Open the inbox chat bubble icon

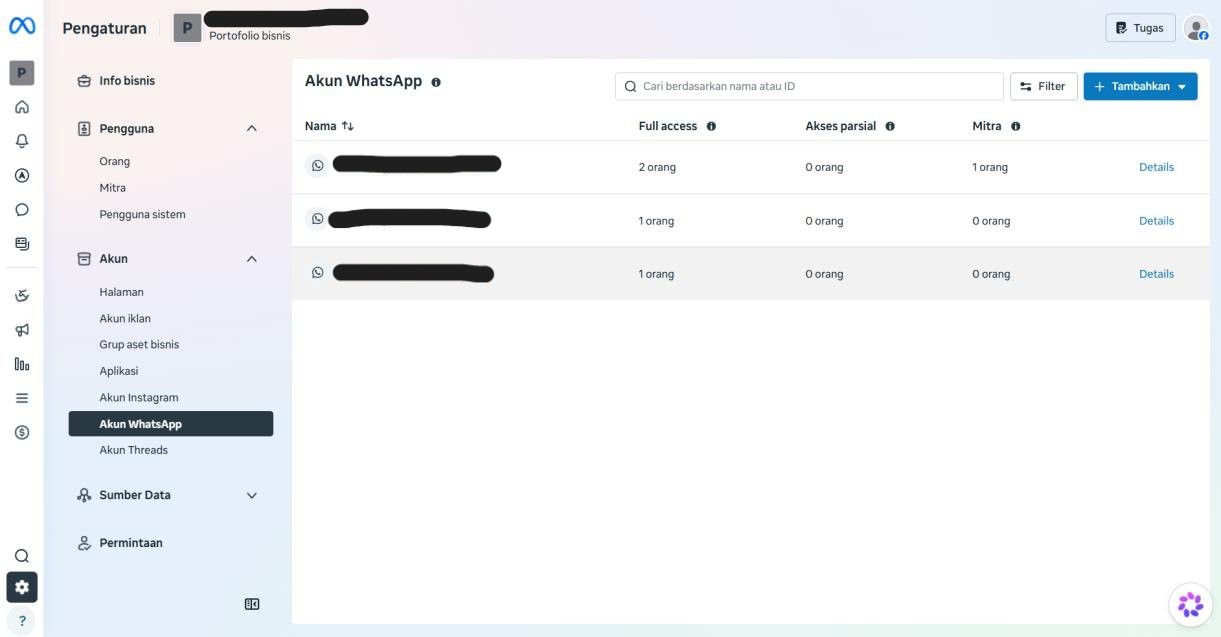22,210
